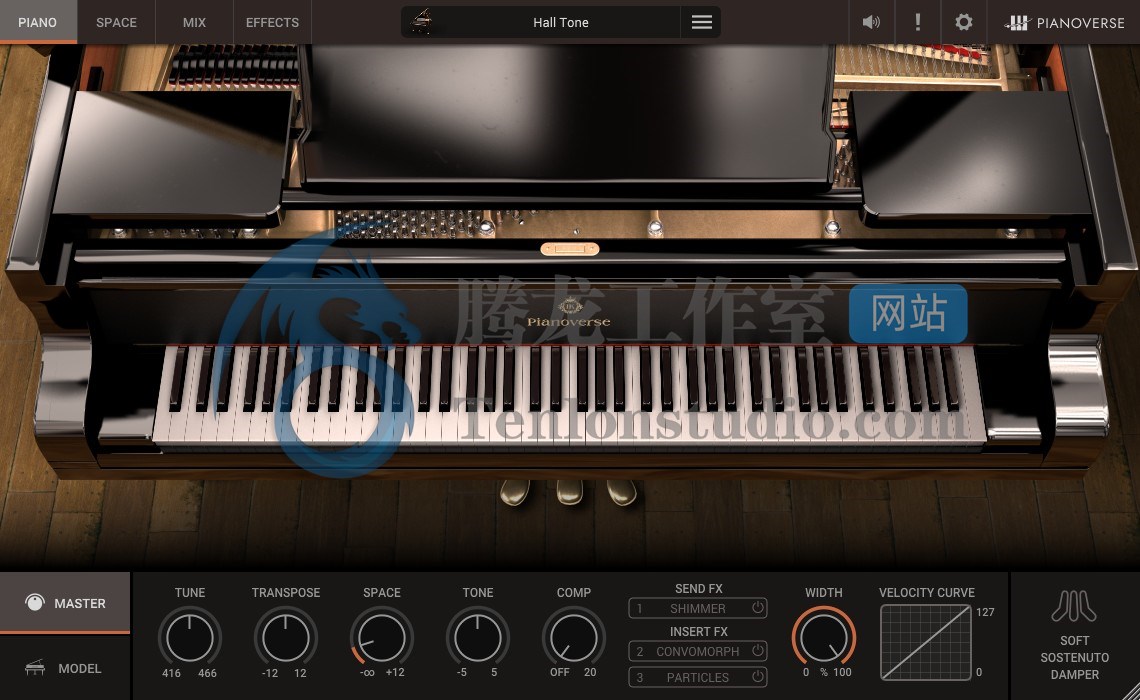Click the VELOCITY CURVE label
1140x700 pixels.
coord(926,592)
